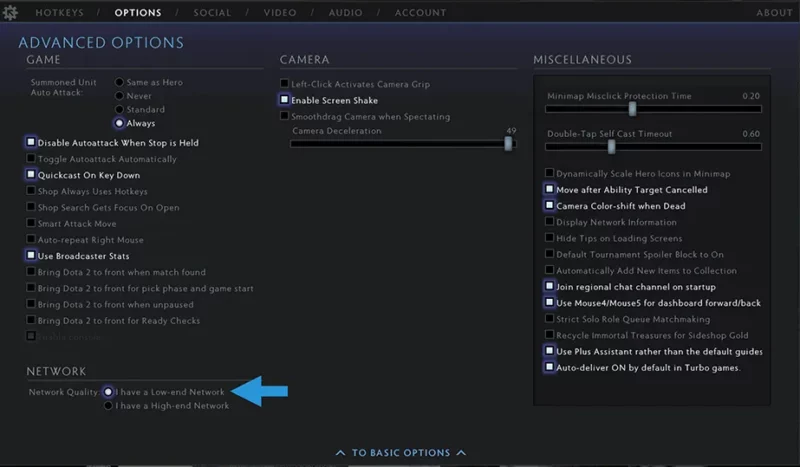Screen dimensions: 800x467
Task: Click the settings gear icon
Action: [10, 12]
